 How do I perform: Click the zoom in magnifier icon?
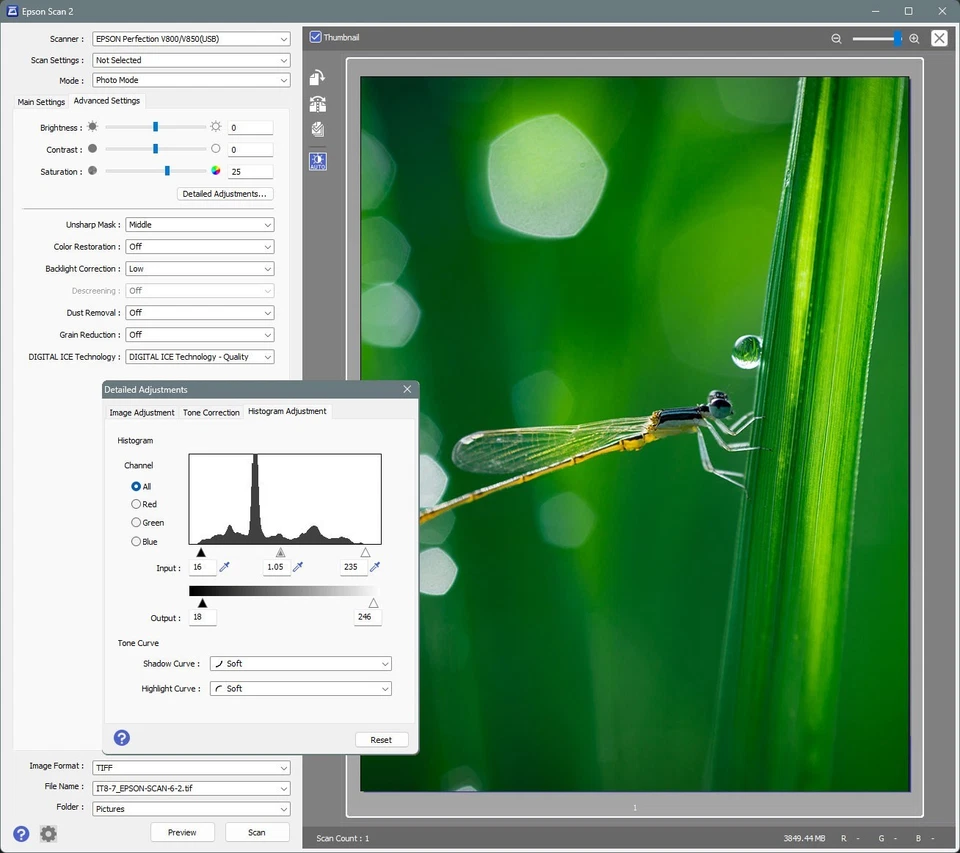click(x=914, y=38)
